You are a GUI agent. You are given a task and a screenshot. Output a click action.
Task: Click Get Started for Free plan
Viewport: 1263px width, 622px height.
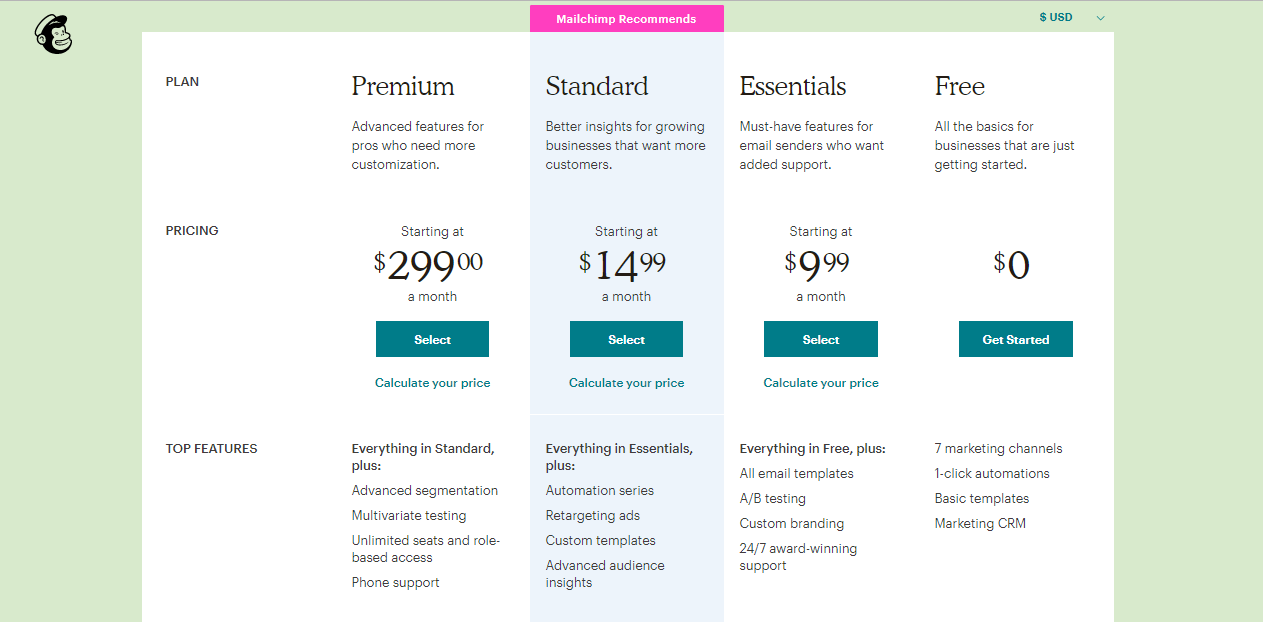tap(1015, 339)
